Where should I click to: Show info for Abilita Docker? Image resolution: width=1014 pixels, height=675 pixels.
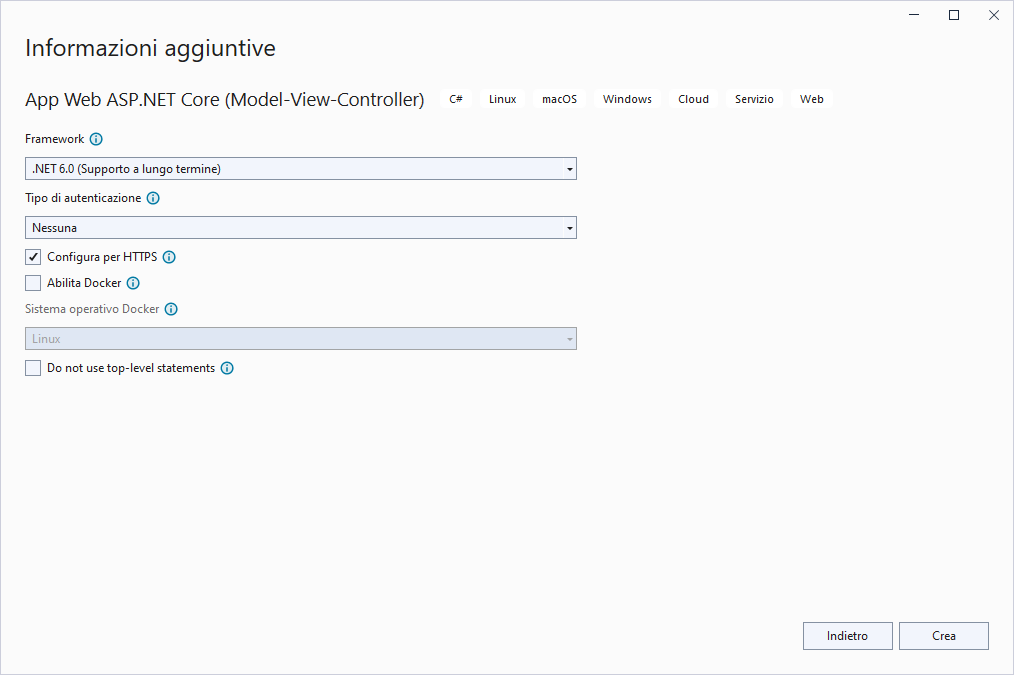pos(133,283)
